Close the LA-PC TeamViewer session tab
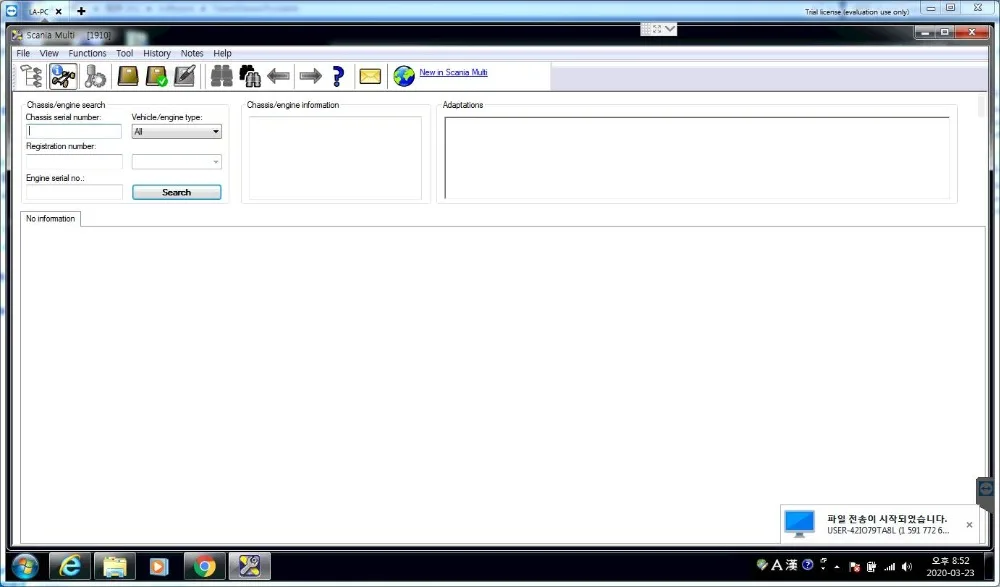 59,11
